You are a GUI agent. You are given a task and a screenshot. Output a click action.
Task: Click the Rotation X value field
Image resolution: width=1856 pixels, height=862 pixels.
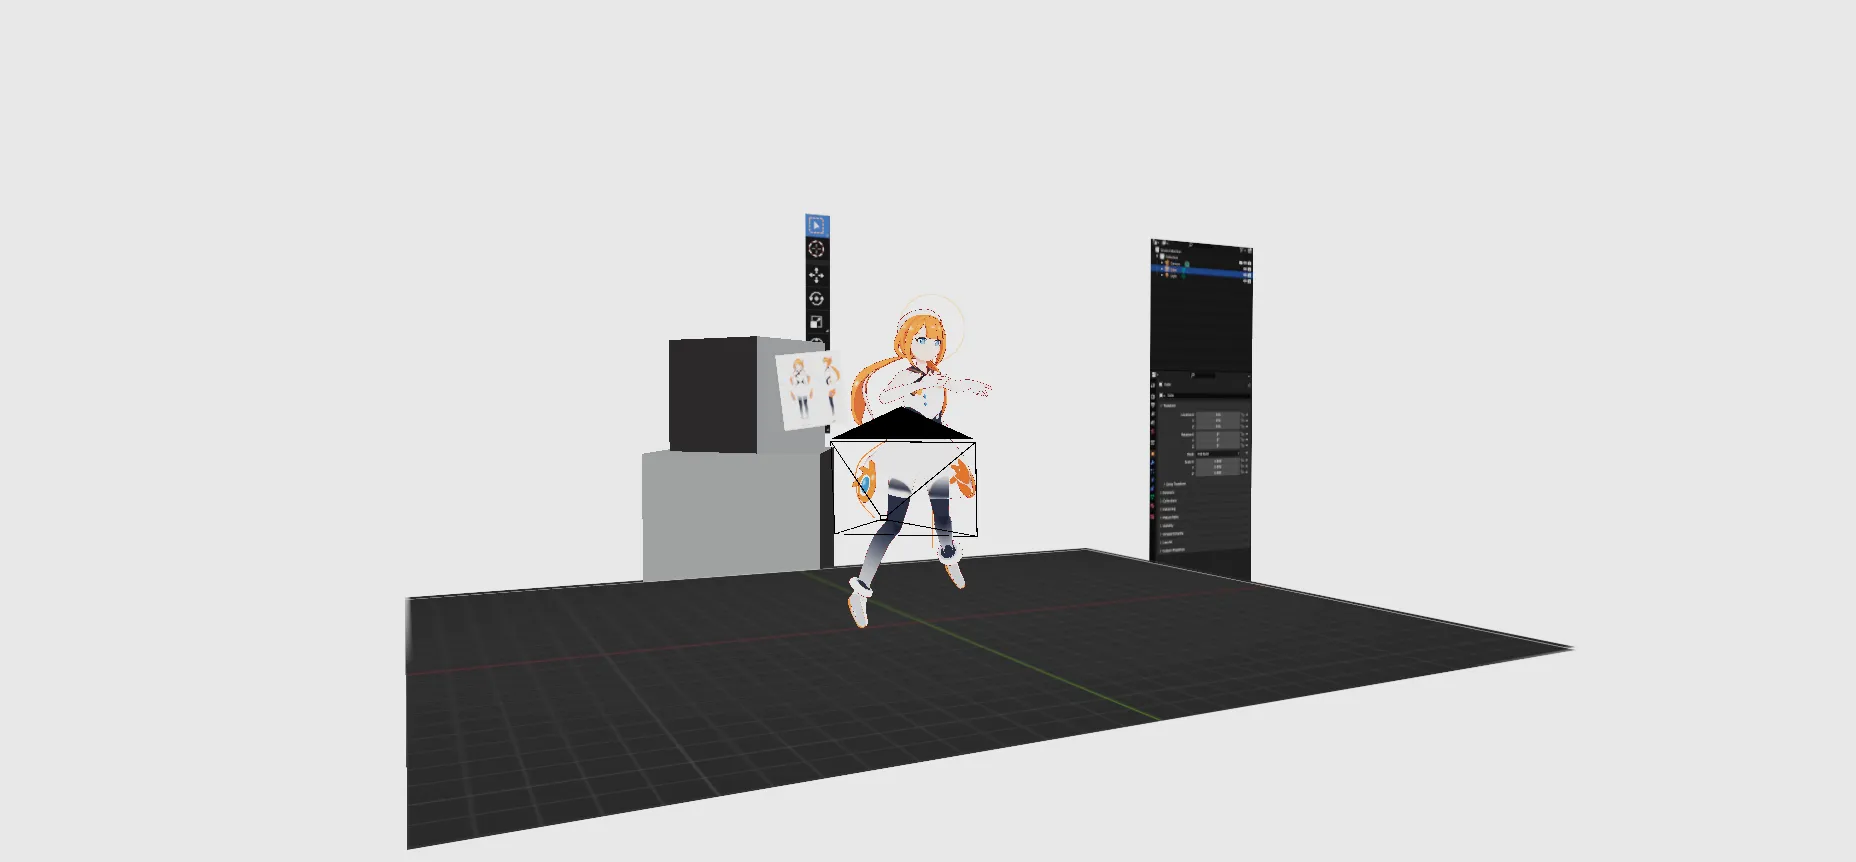1218,434
